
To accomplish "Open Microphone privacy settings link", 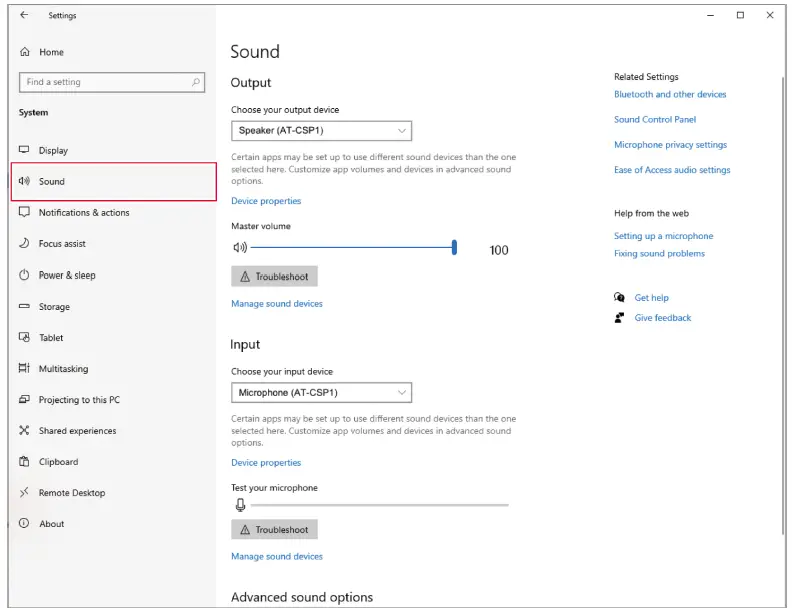I will [670, 145].
